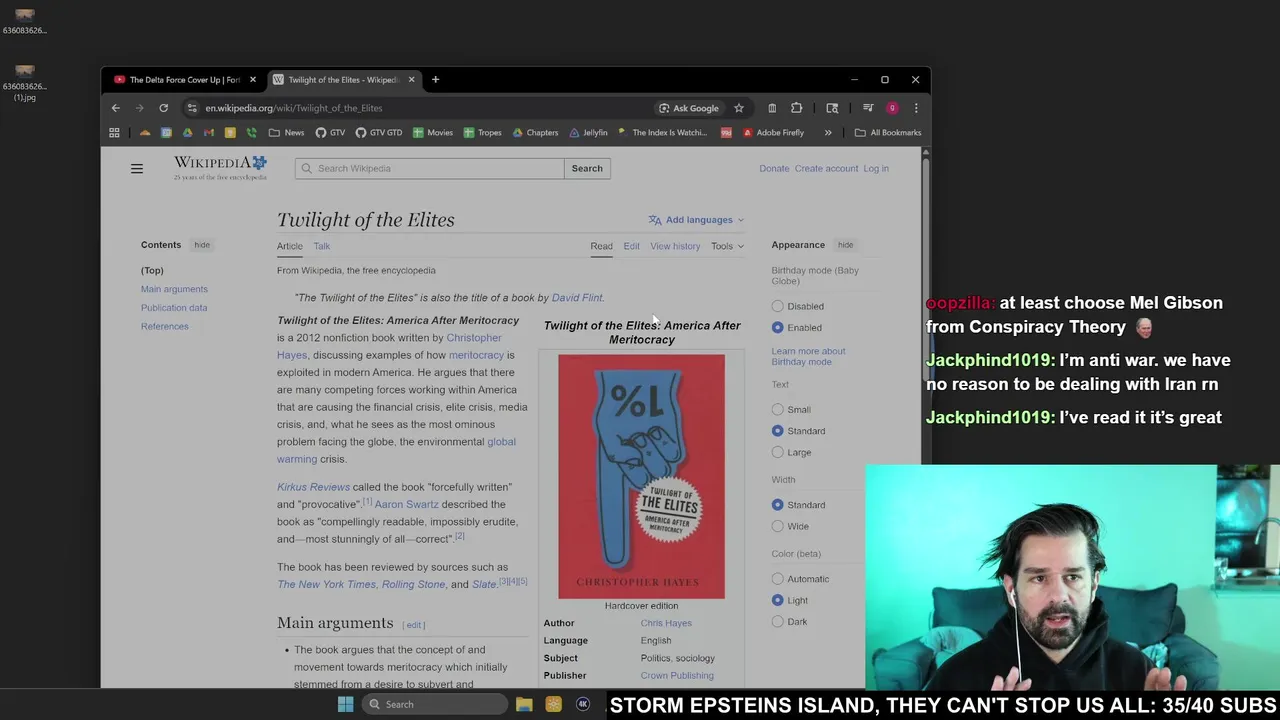Click the book cover thumbnail
This screenshot has height=720, width=1280.
pyautogui.click(x=641, y=477)
